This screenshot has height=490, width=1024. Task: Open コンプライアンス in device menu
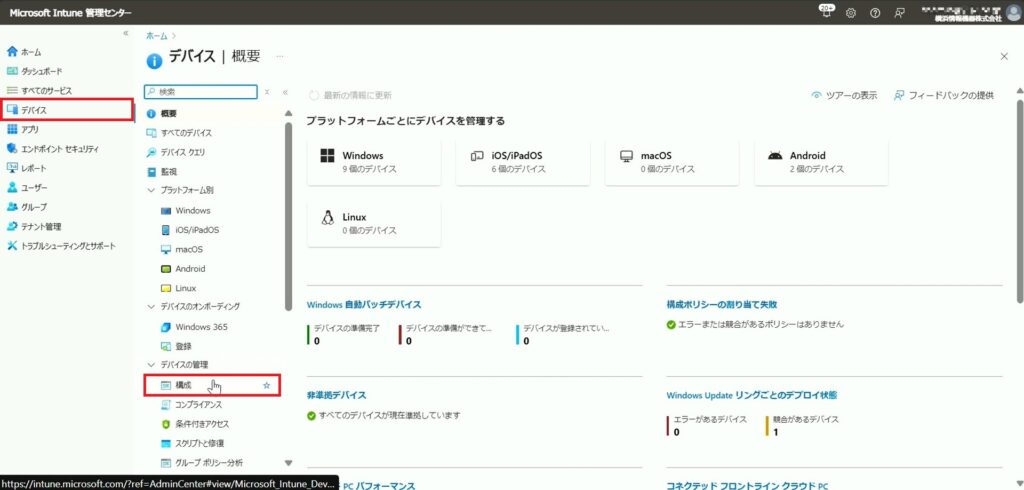click(192, 405)
